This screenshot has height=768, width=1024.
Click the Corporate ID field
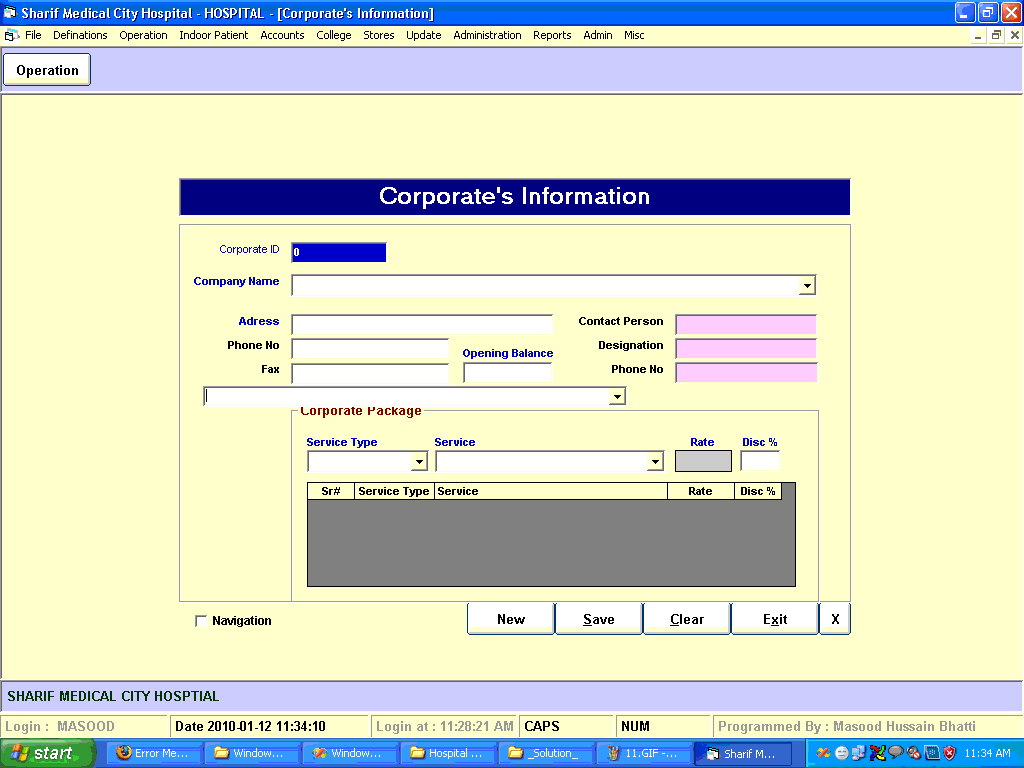tap(339, 252)
